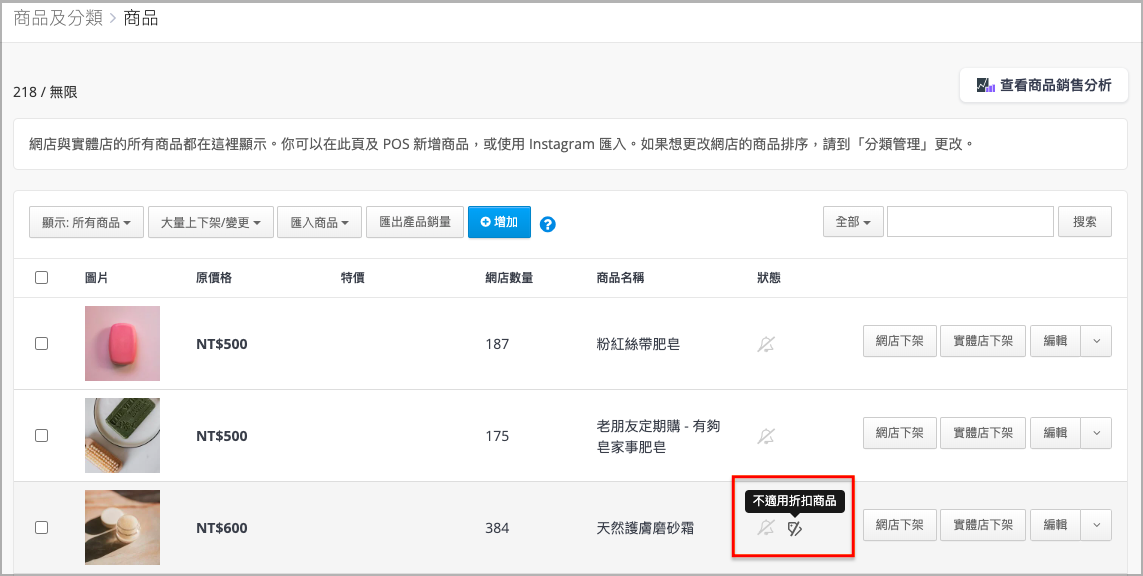1143x576 pixels.
Task: Click the 搜索 search button
Action: [x=1085, y=222]
